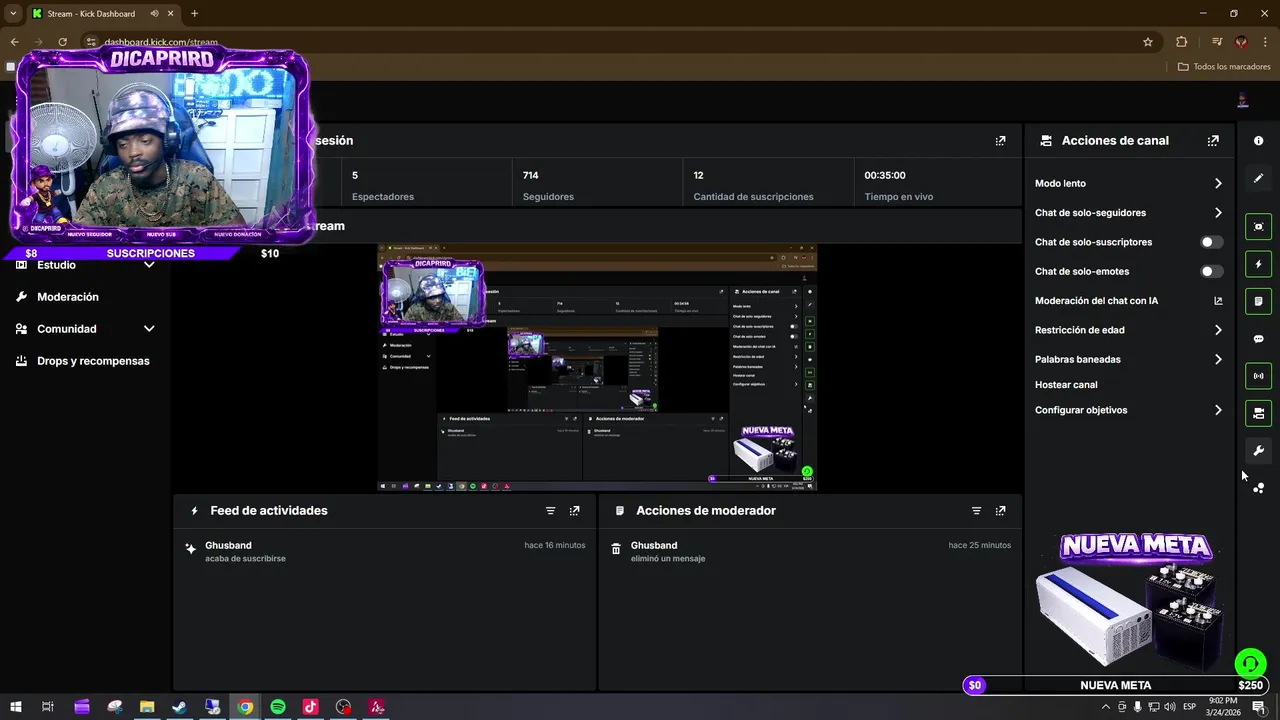Screen dimensions: 1280x720
Task: Open File Explorer from the taskbar
Action: coord(147,707)
